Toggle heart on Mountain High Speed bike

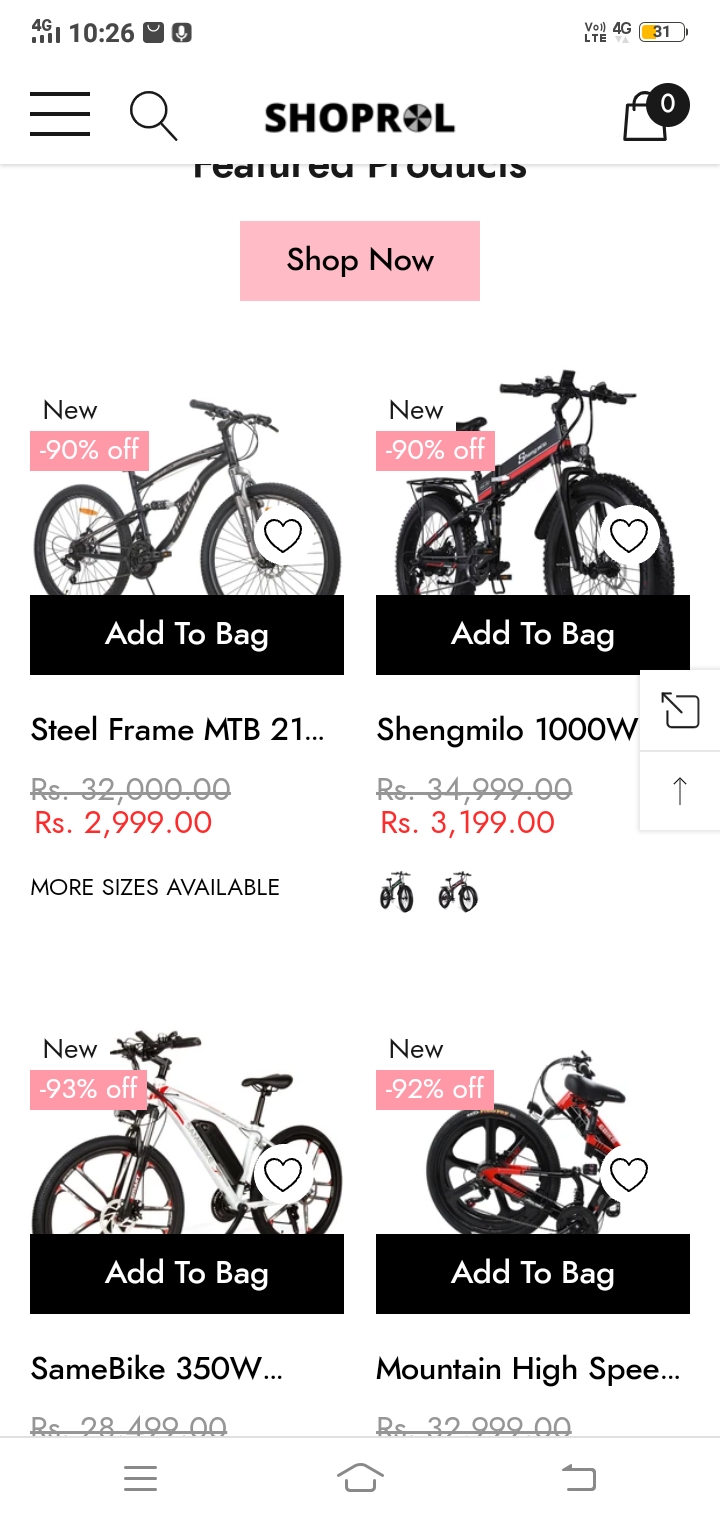(x=629, y=1175)
